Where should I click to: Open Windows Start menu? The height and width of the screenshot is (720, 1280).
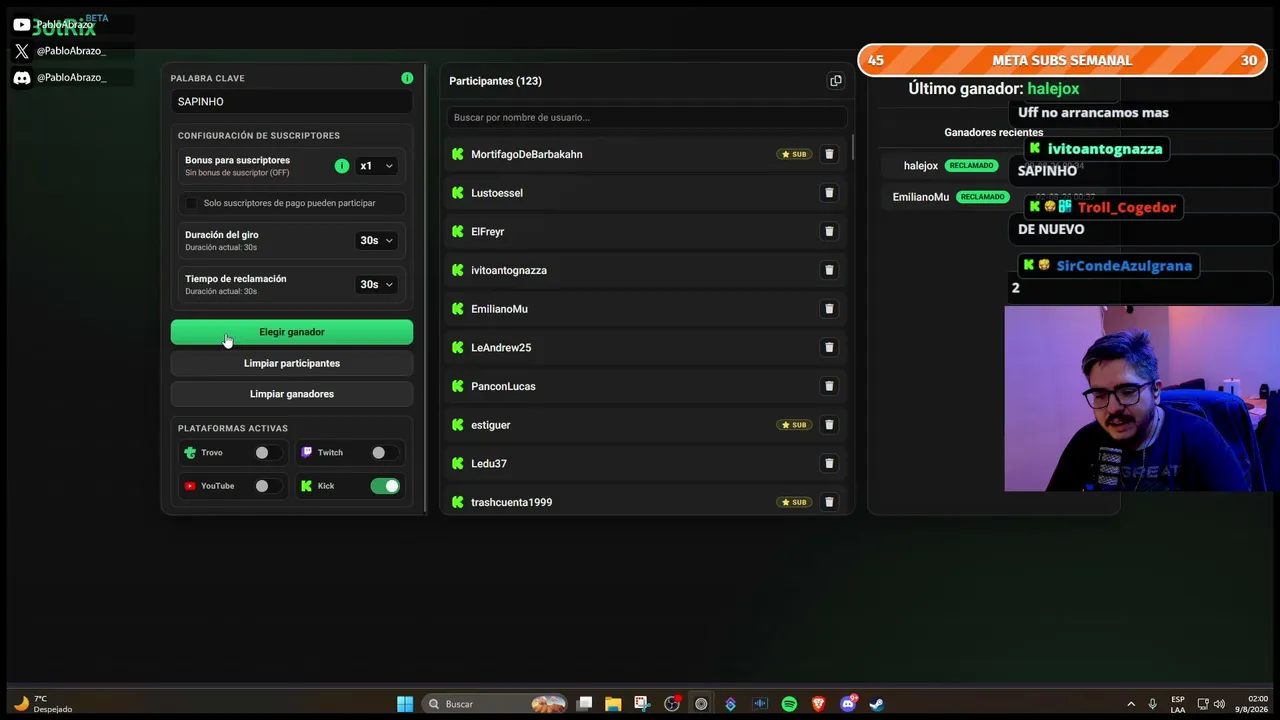405,704
